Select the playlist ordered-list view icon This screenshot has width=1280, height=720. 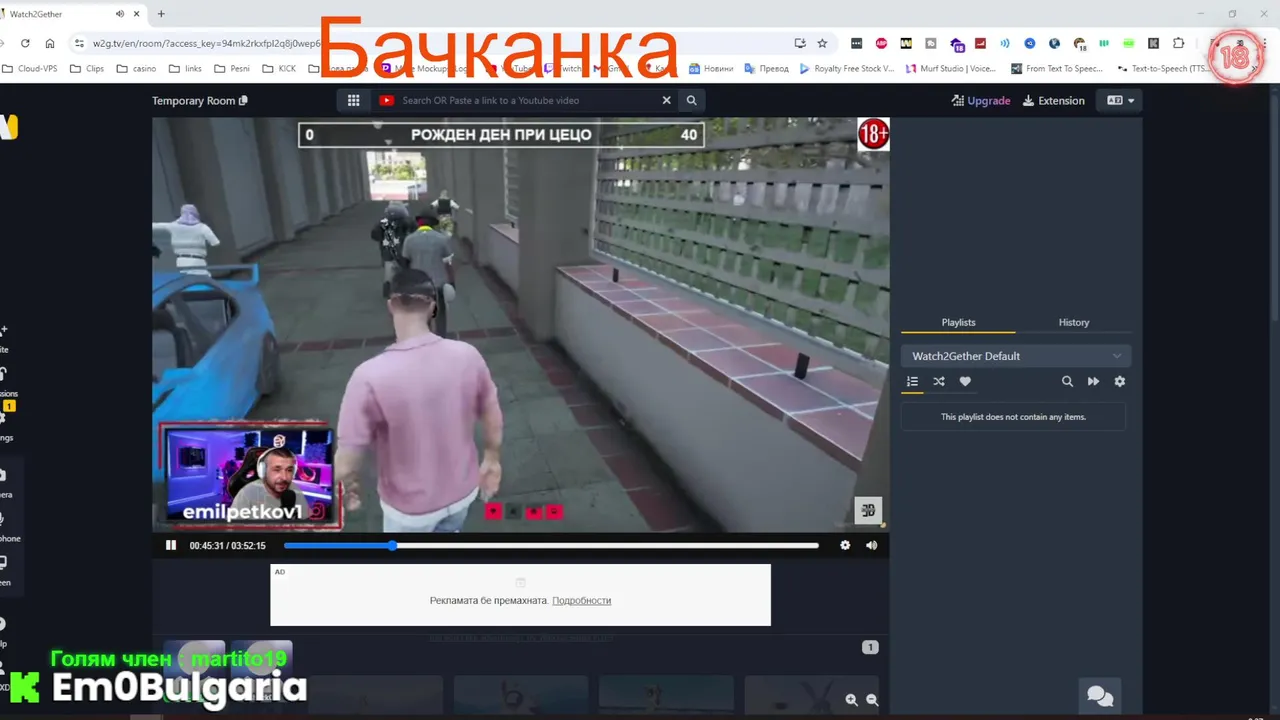pyautogui.click(x=912, y=381)
